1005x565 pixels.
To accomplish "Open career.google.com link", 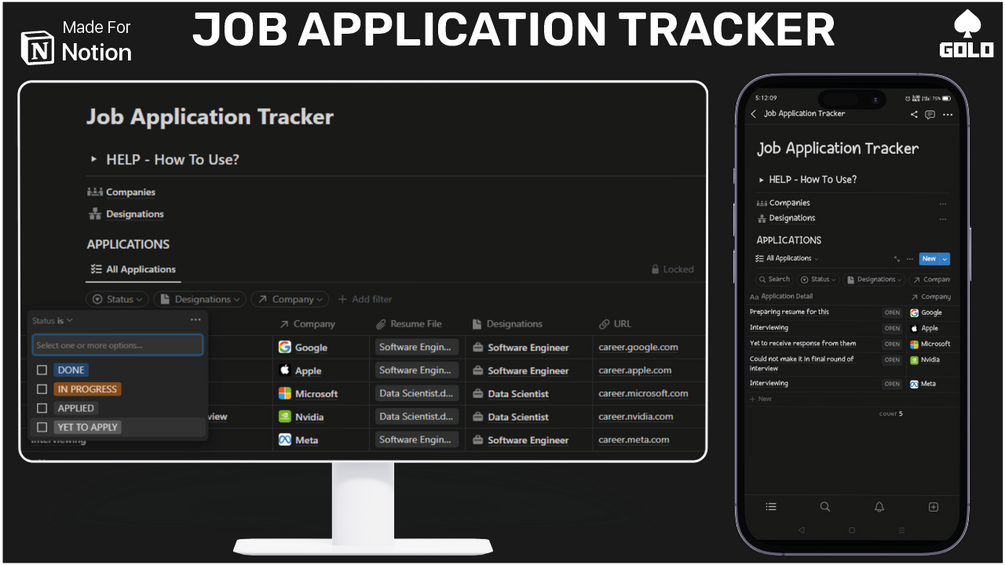I will click(x=638, y=347).
